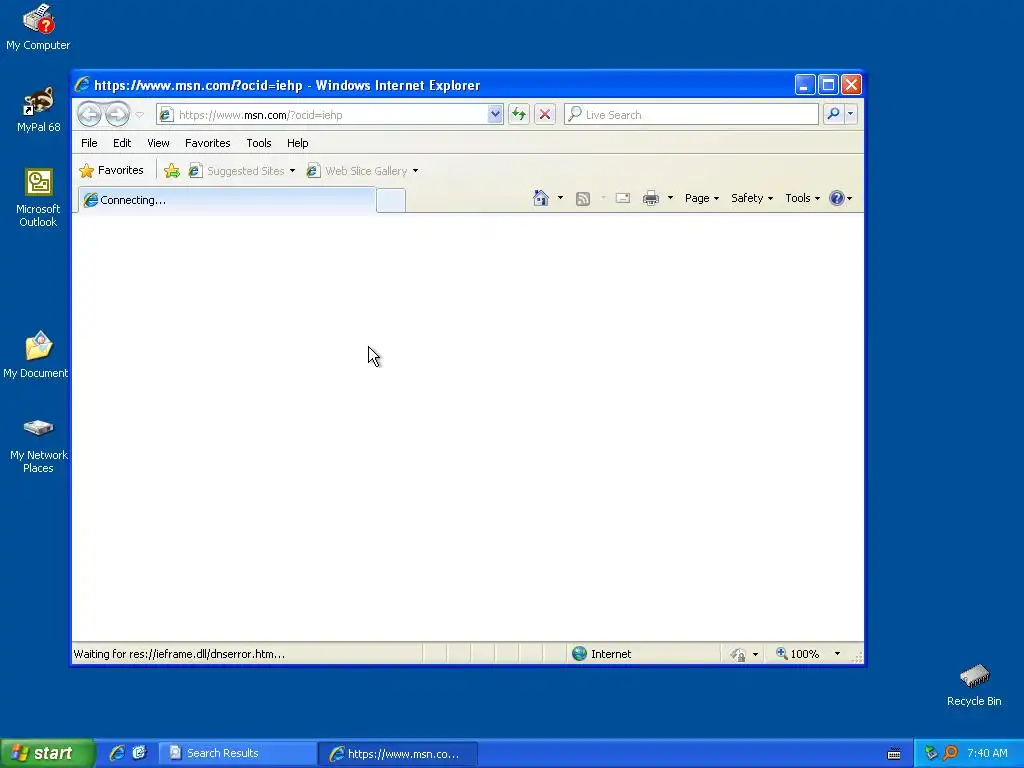Viewport: 1024px width, 768px height.
Task: Open the View menu
Action: coord(158,143)
